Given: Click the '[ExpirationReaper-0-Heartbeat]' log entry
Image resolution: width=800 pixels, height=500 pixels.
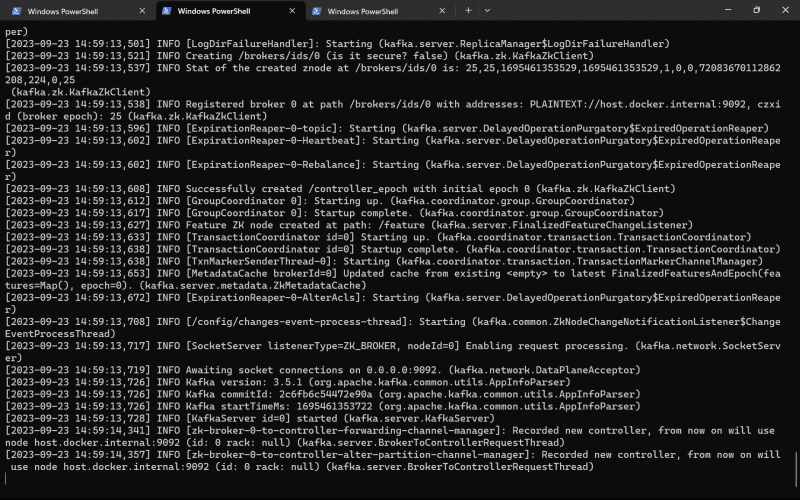Looking at the screenshot, I should pos(273,140).
